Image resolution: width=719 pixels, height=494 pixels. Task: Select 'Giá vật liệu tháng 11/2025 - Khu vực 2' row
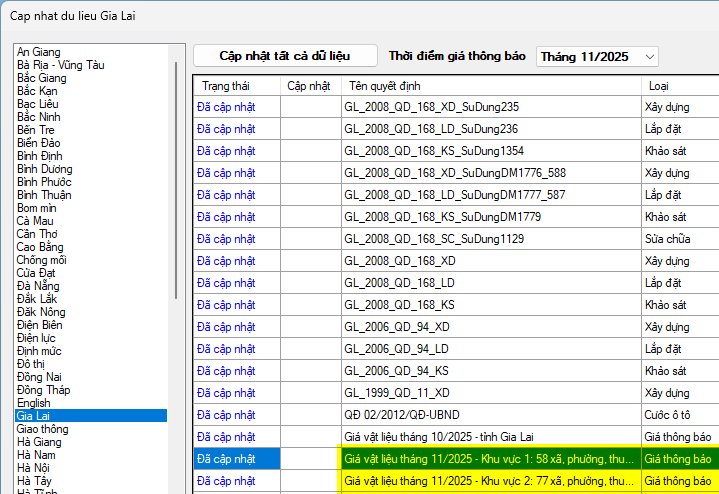pos(490,480)
